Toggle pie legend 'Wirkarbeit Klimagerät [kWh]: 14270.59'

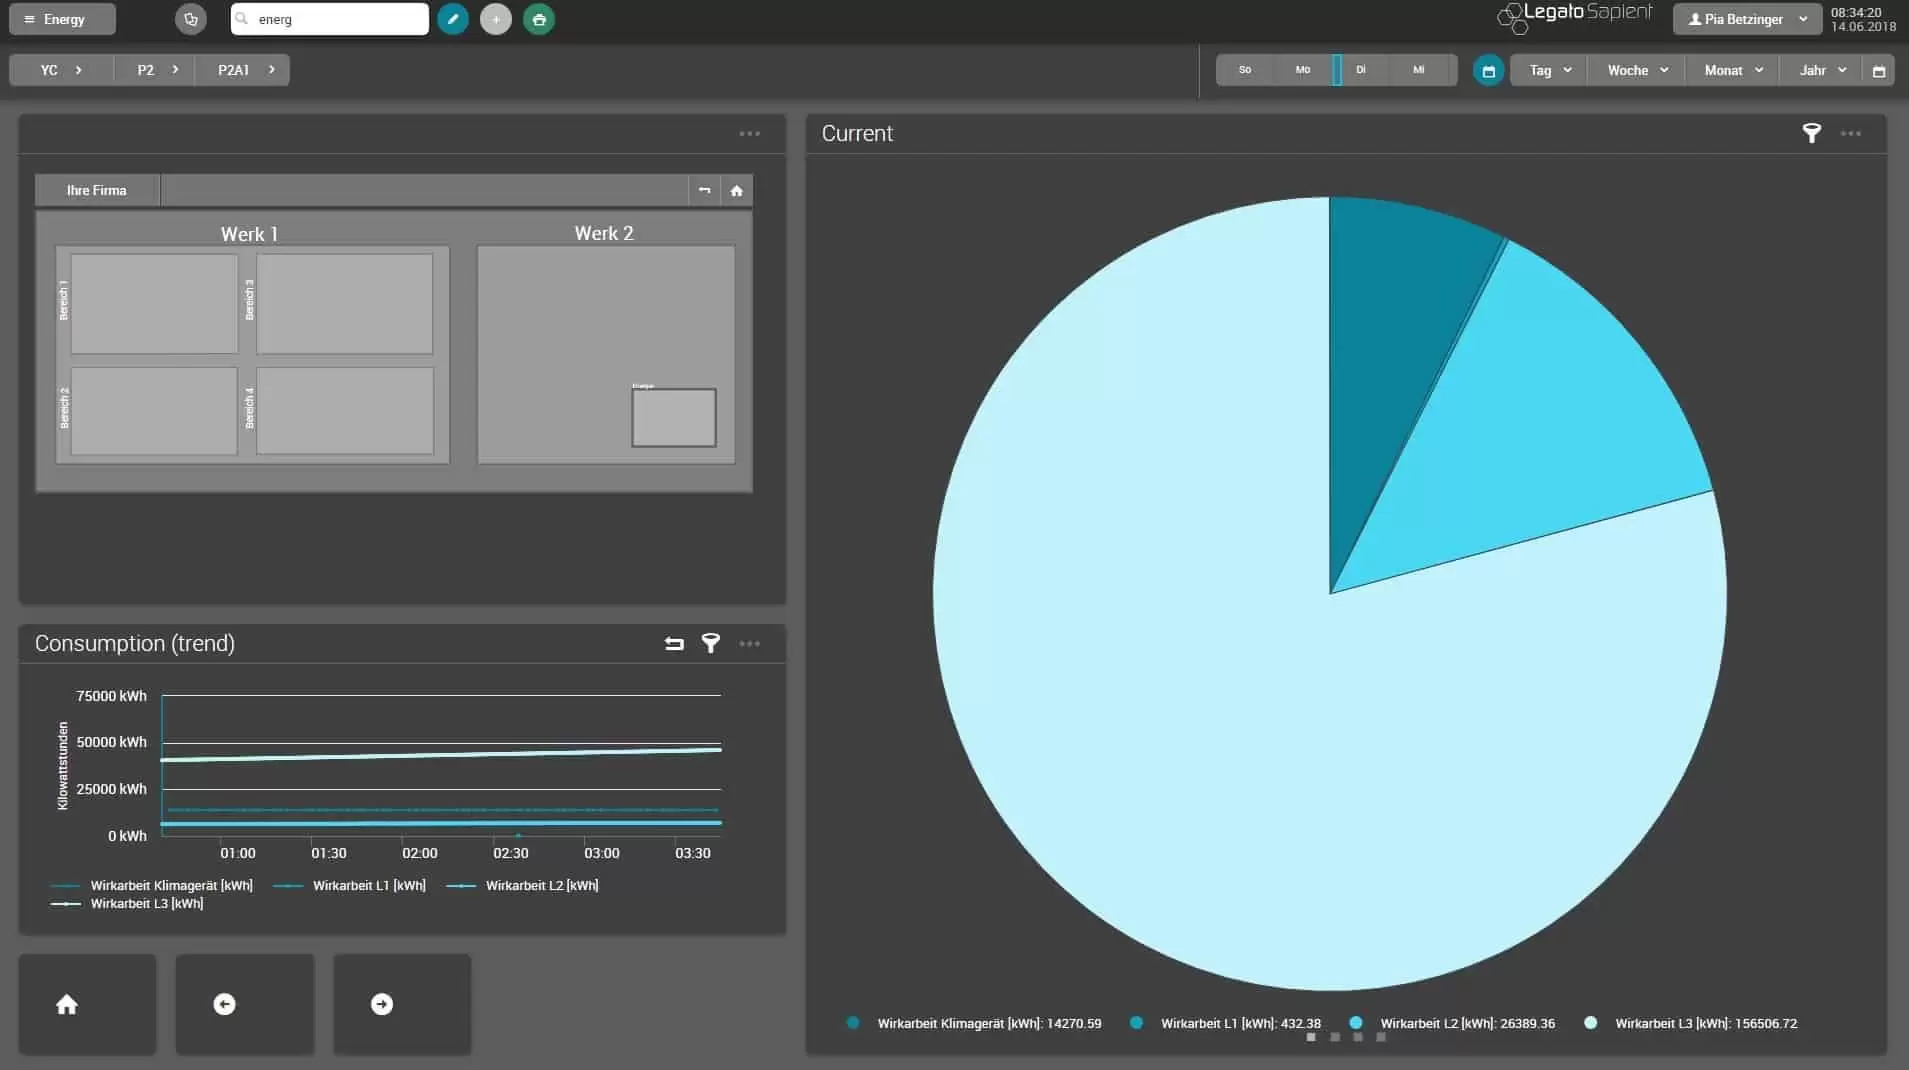click(x=974, y=1023)
